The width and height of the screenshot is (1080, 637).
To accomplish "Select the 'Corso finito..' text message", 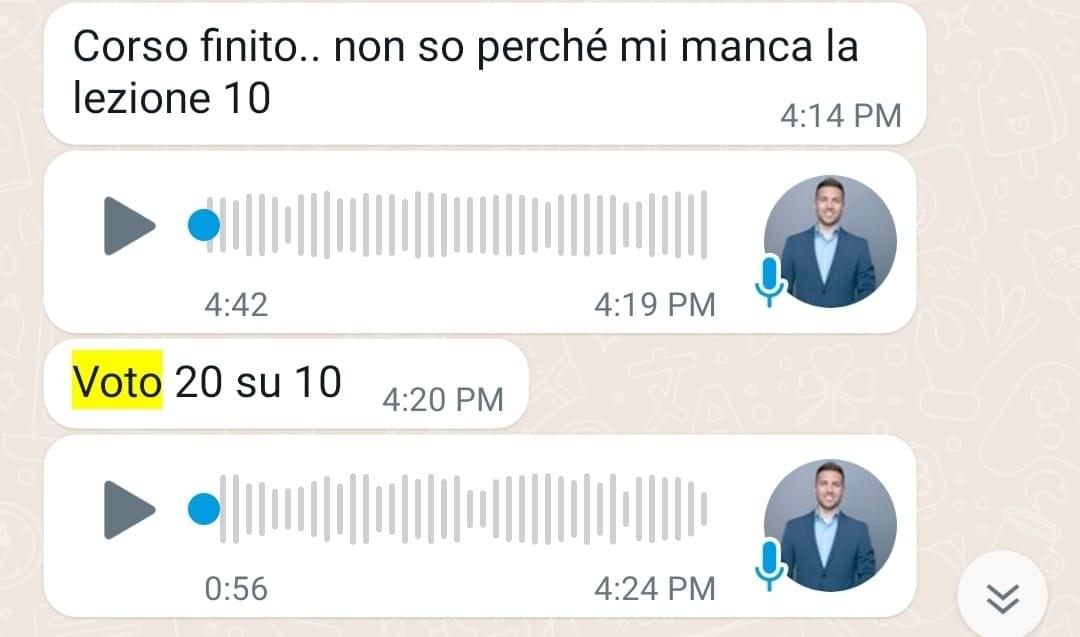I will 485,74.
